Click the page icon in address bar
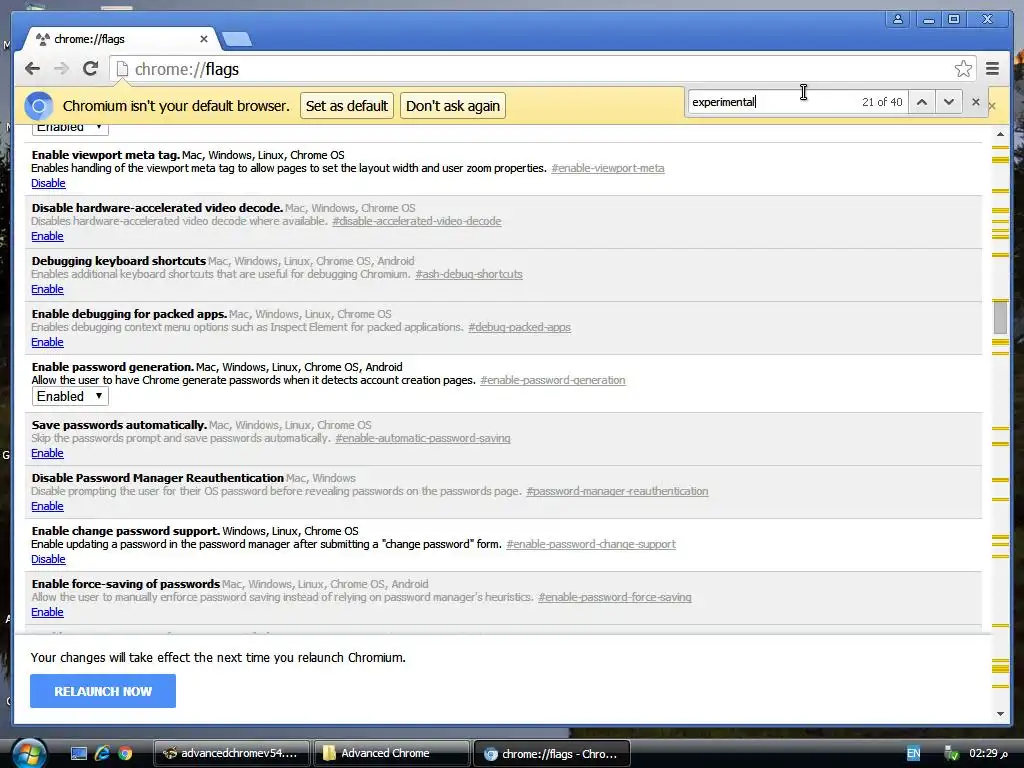Image resolution: width=1024 pixels, height=768 pixels. 122,69
